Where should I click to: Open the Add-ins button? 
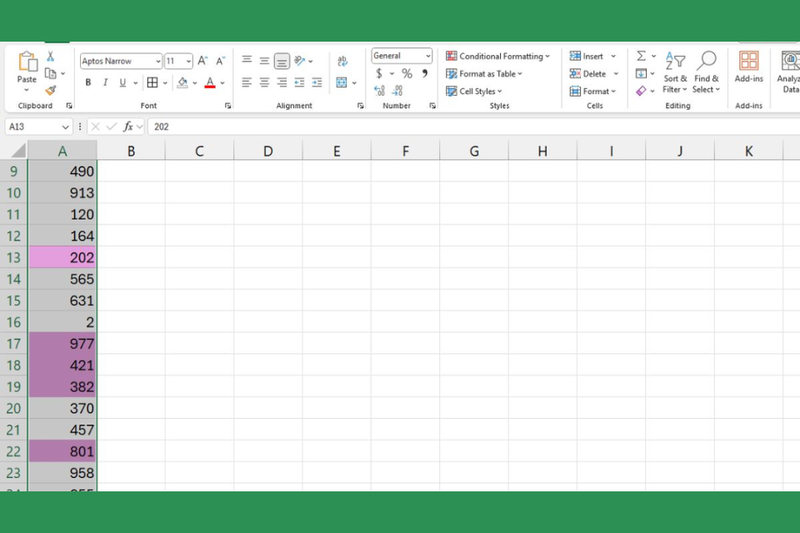748,67
